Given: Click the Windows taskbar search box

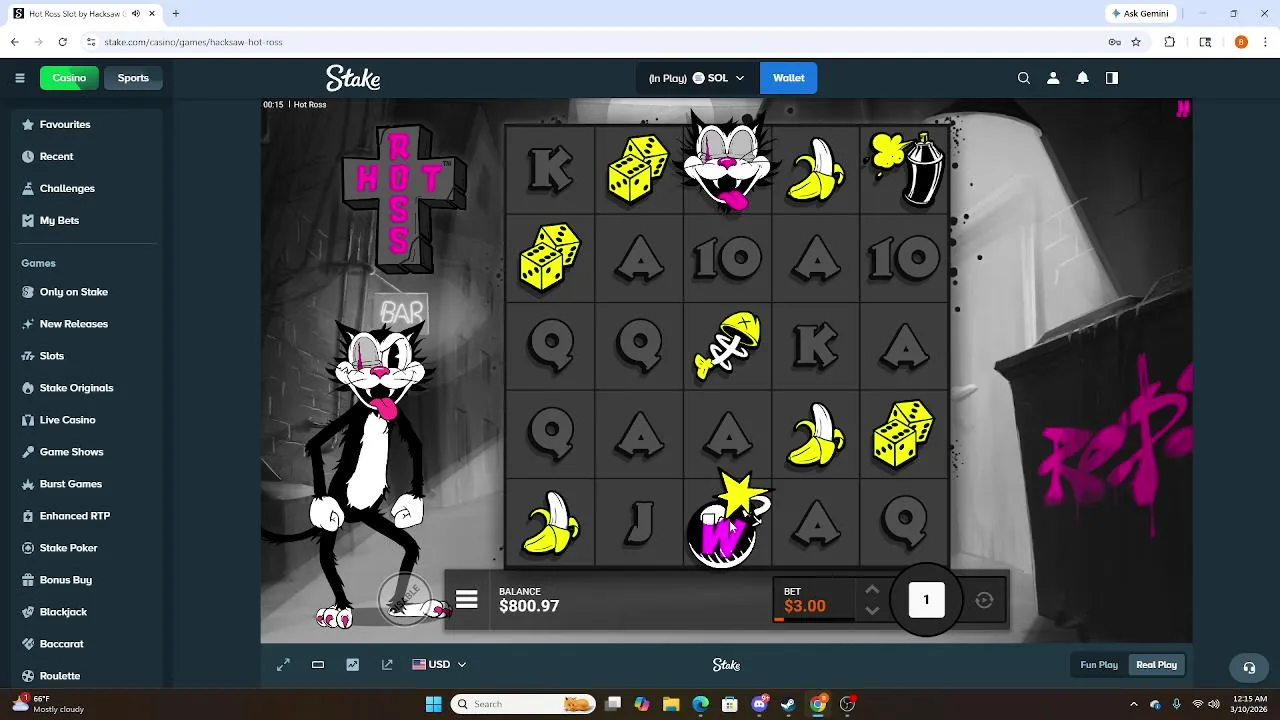Looking at the screenshot, I should click(523, 704).
